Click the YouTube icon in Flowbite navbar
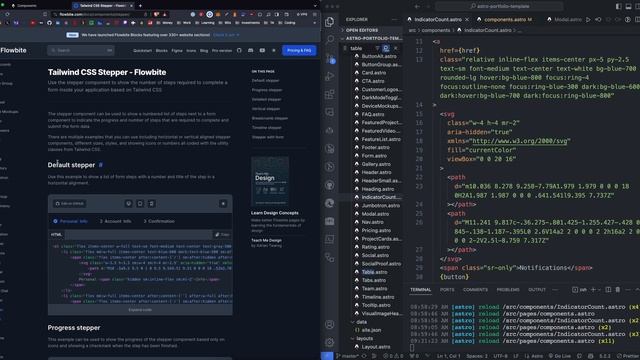 coord(262,50)
